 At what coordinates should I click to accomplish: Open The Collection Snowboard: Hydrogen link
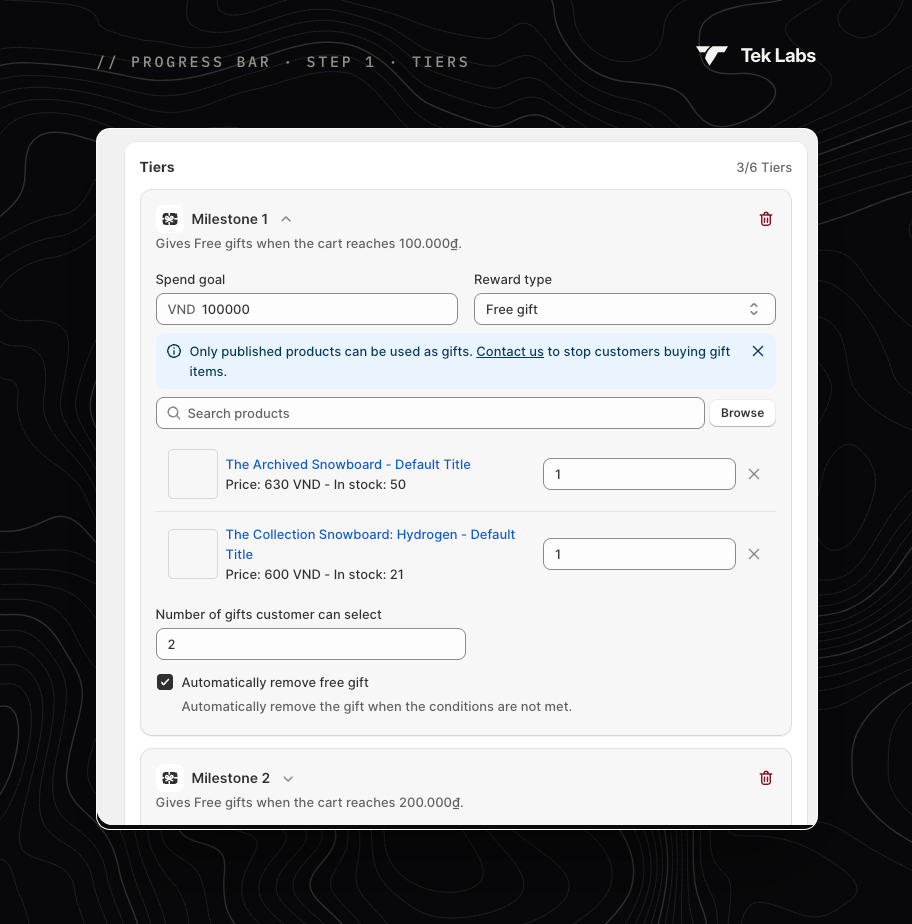coord(370,544)
